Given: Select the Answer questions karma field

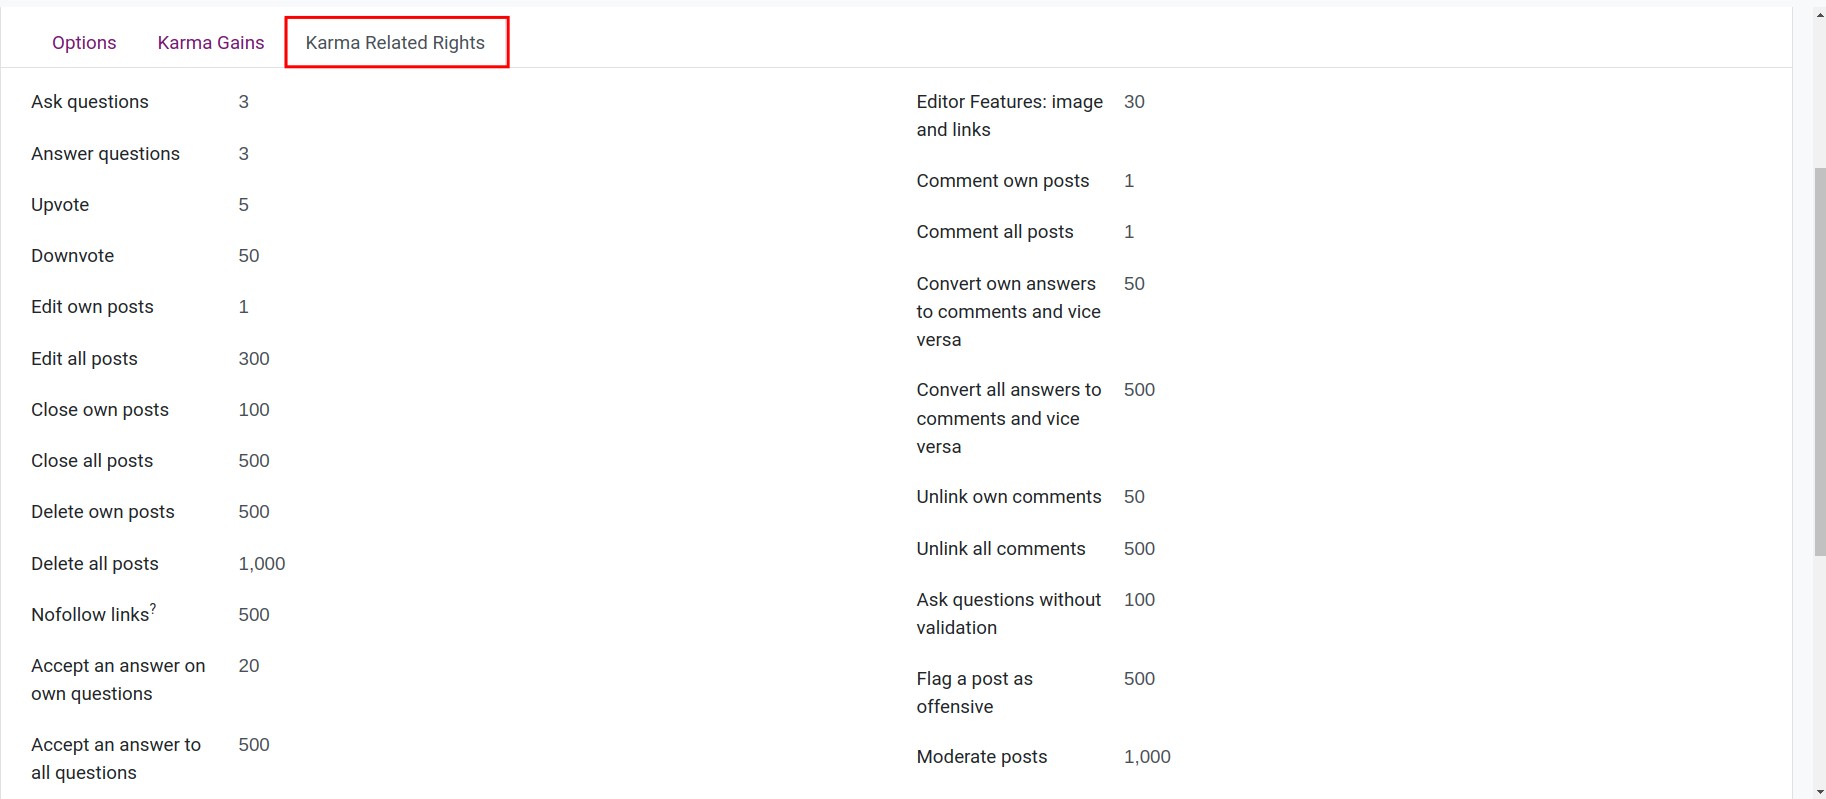Looking at the screenshot, I should click(244, 154).
